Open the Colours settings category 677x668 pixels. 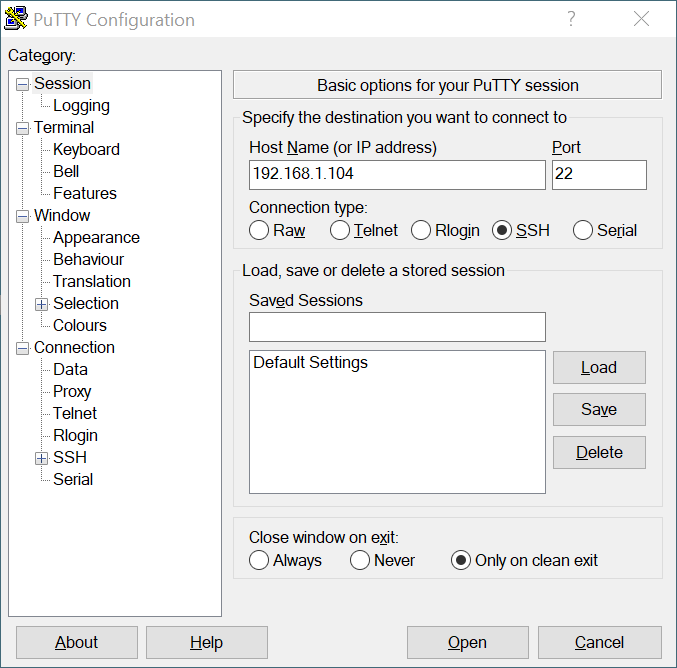click(x=80, y=326)
